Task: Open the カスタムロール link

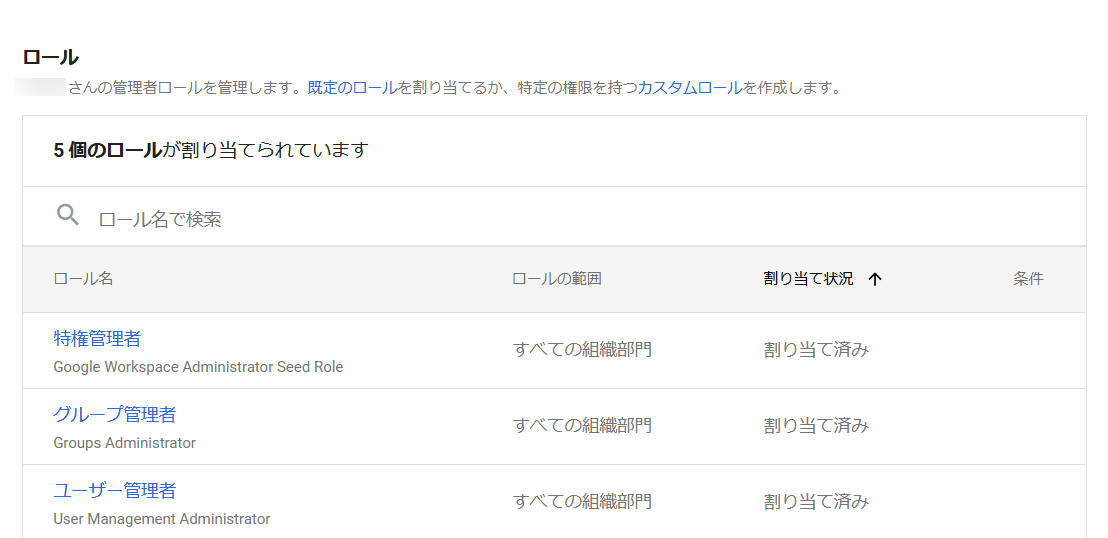Action: click(690, 88)
